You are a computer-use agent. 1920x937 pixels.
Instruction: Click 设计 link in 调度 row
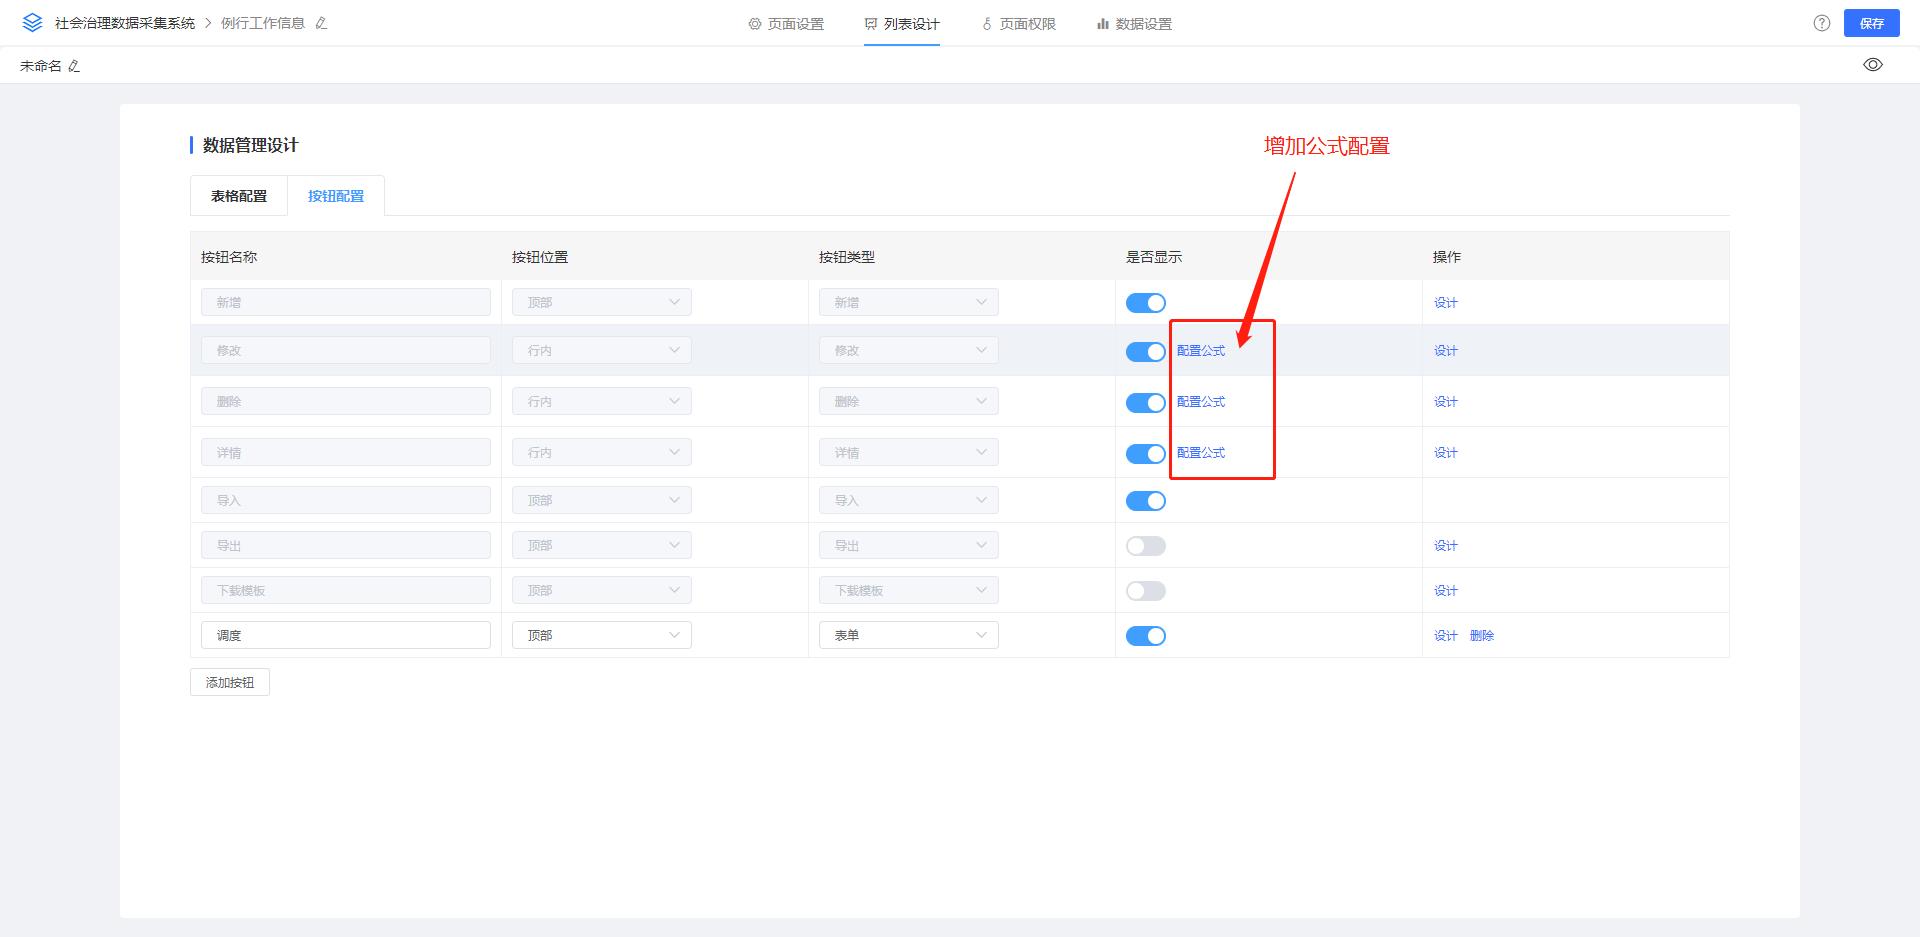coord(1446,636)
